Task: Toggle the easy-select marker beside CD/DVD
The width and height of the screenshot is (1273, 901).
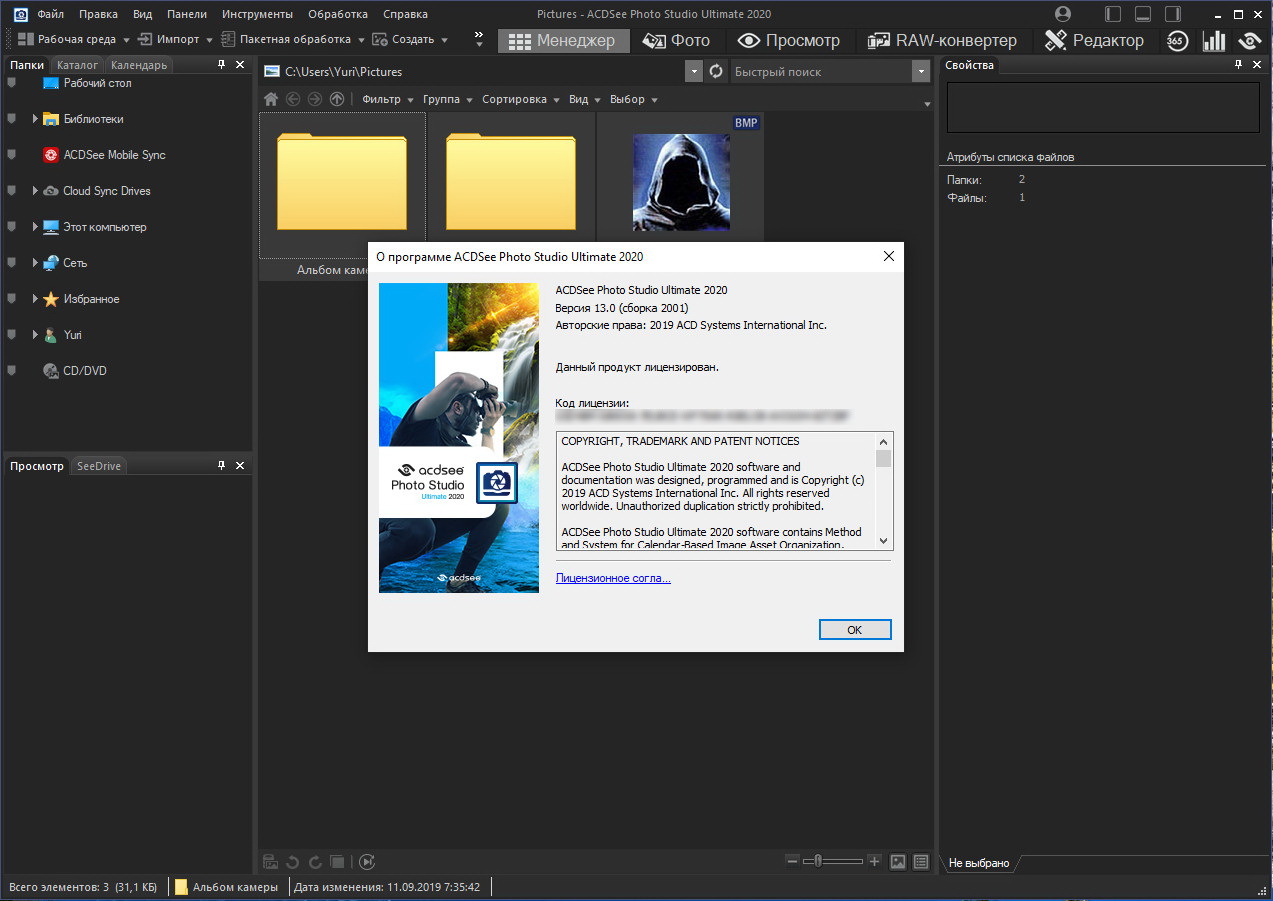Action: (x=12, y=371)
